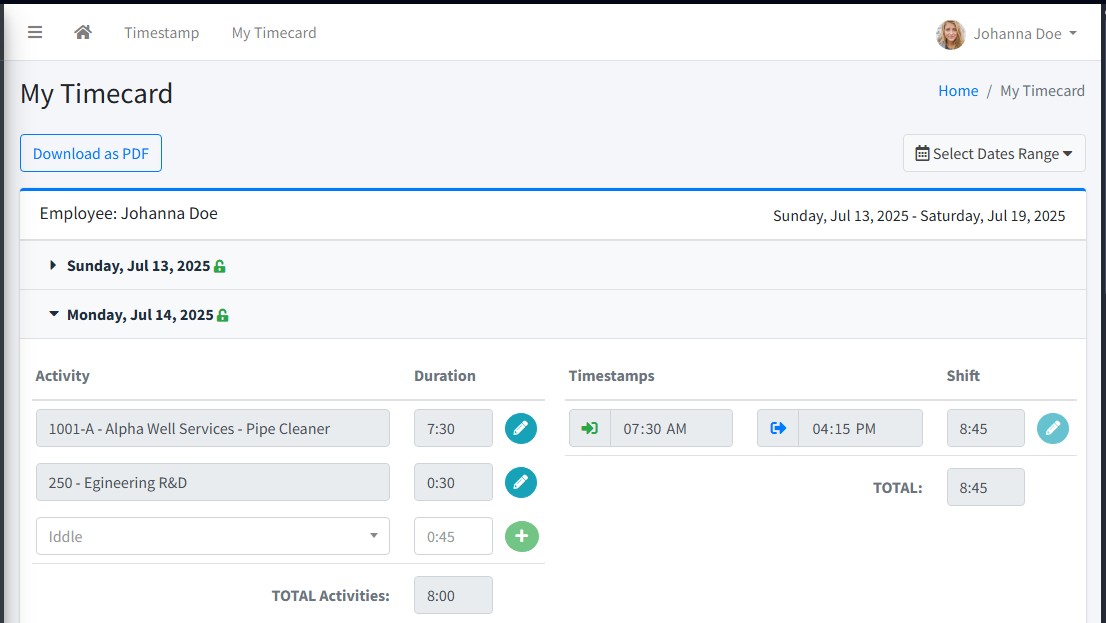Edit the Egineering R&D activity duration
The image size is (1106, 623).
pos(520,482)
